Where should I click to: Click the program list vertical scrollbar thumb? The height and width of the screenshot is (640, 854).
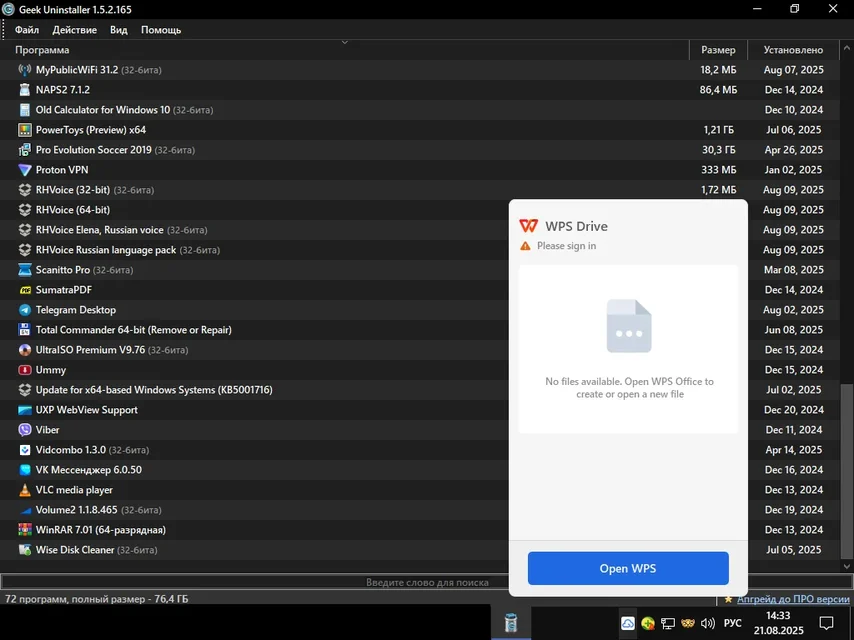click(x=846, y=471)
